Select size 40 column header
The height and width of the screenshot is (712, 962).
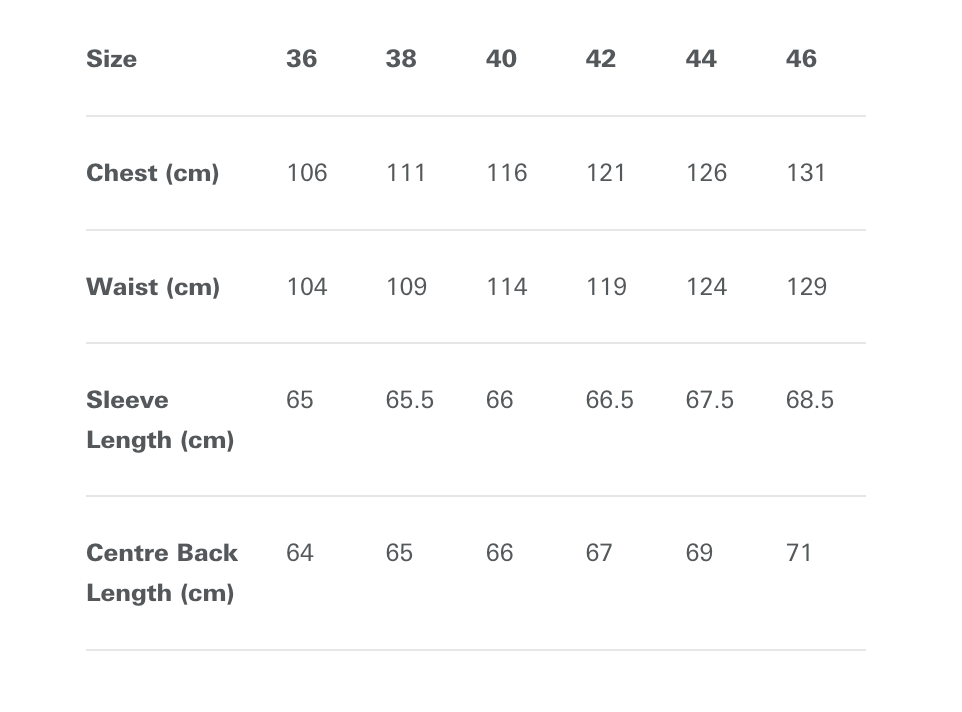tap(501, 59)
